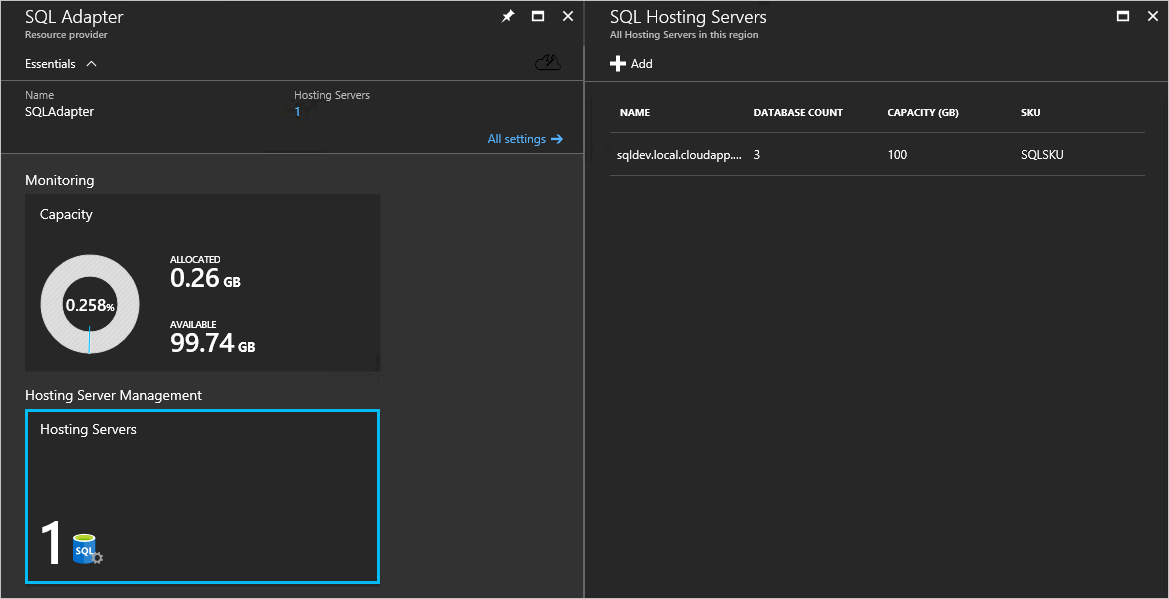Collapse the Essentials section
The image size is (1169, 599).
92,63
